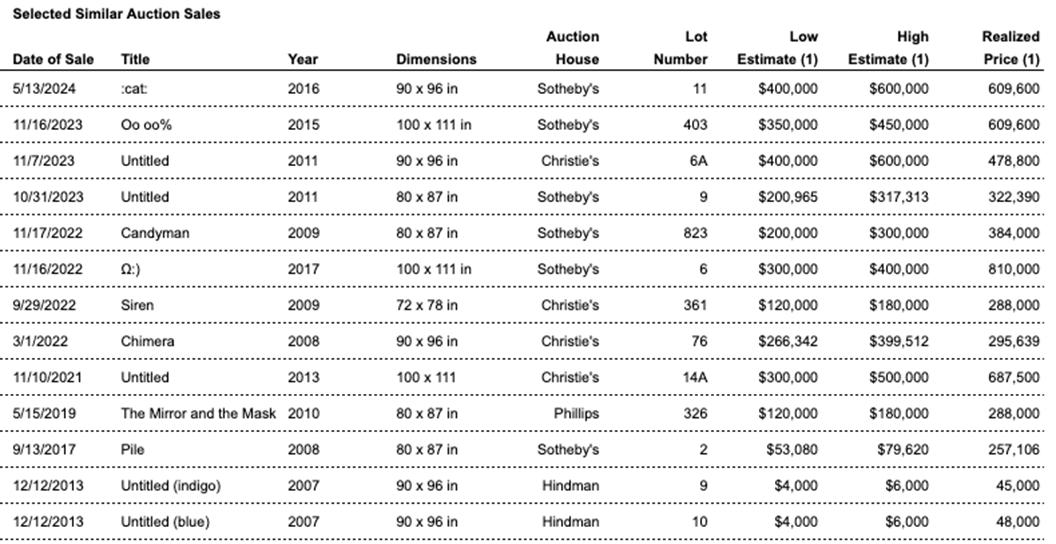The image size is (1056, 544).
Task: Select the :cat: title cell
Action: click(134, 89)
